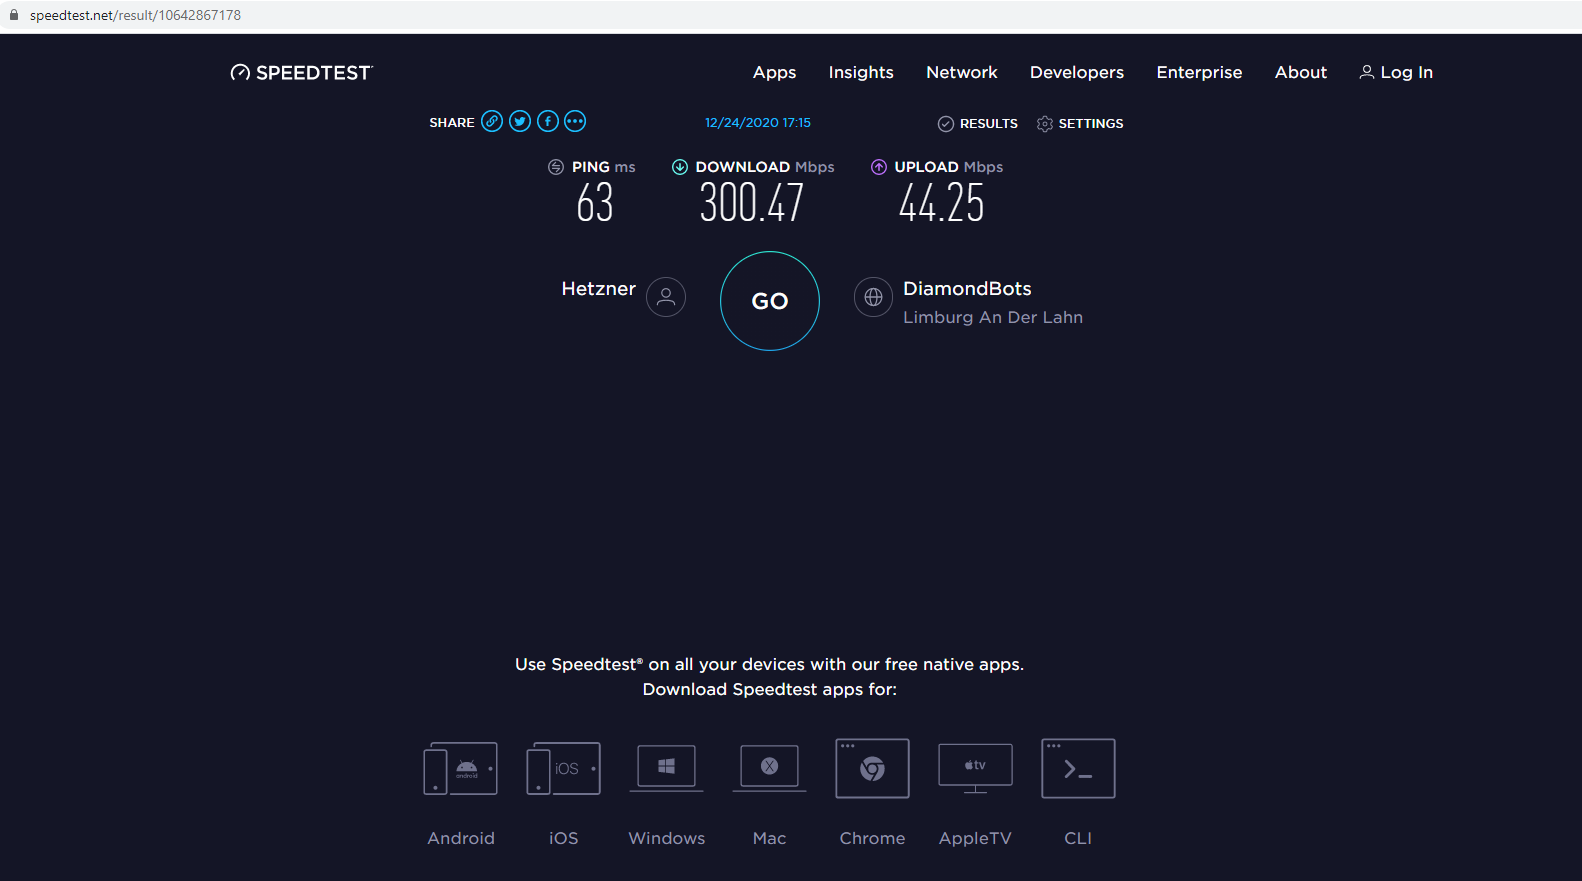1582x881 pixels.
Task: Click the 12/24/2020 17:15 result date
Action: 758,123
